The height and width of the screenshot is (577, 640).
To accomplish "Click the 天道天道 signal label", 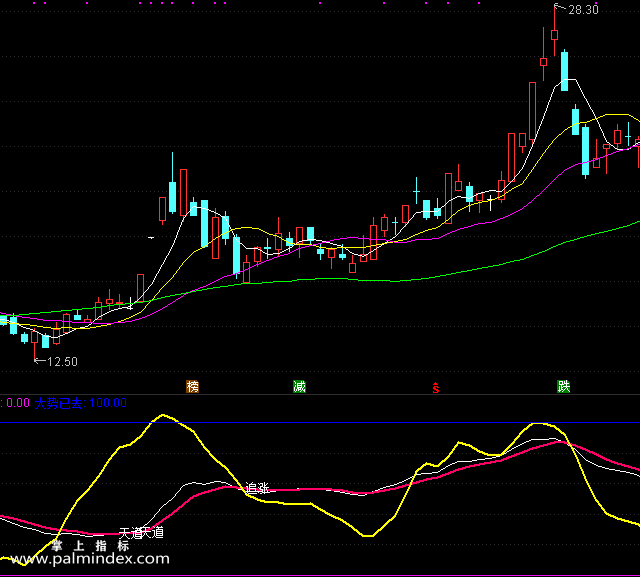I will coord(141,533).
